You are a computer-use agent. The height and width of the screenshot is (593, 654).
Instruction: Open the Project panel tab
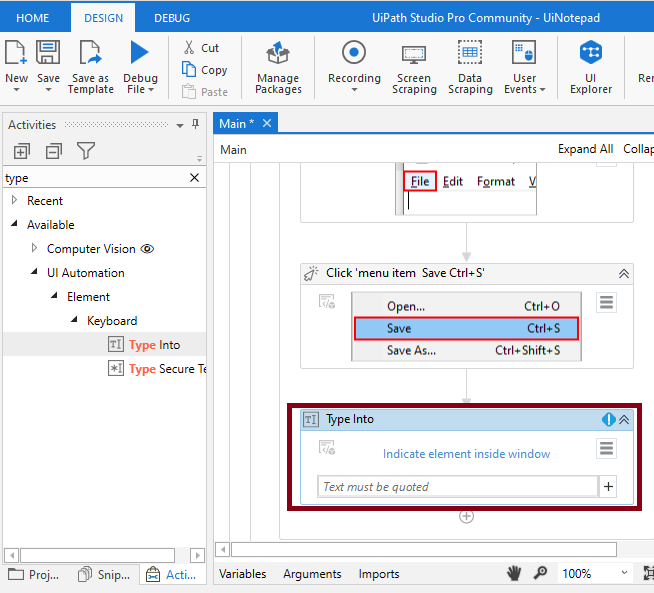33,574
